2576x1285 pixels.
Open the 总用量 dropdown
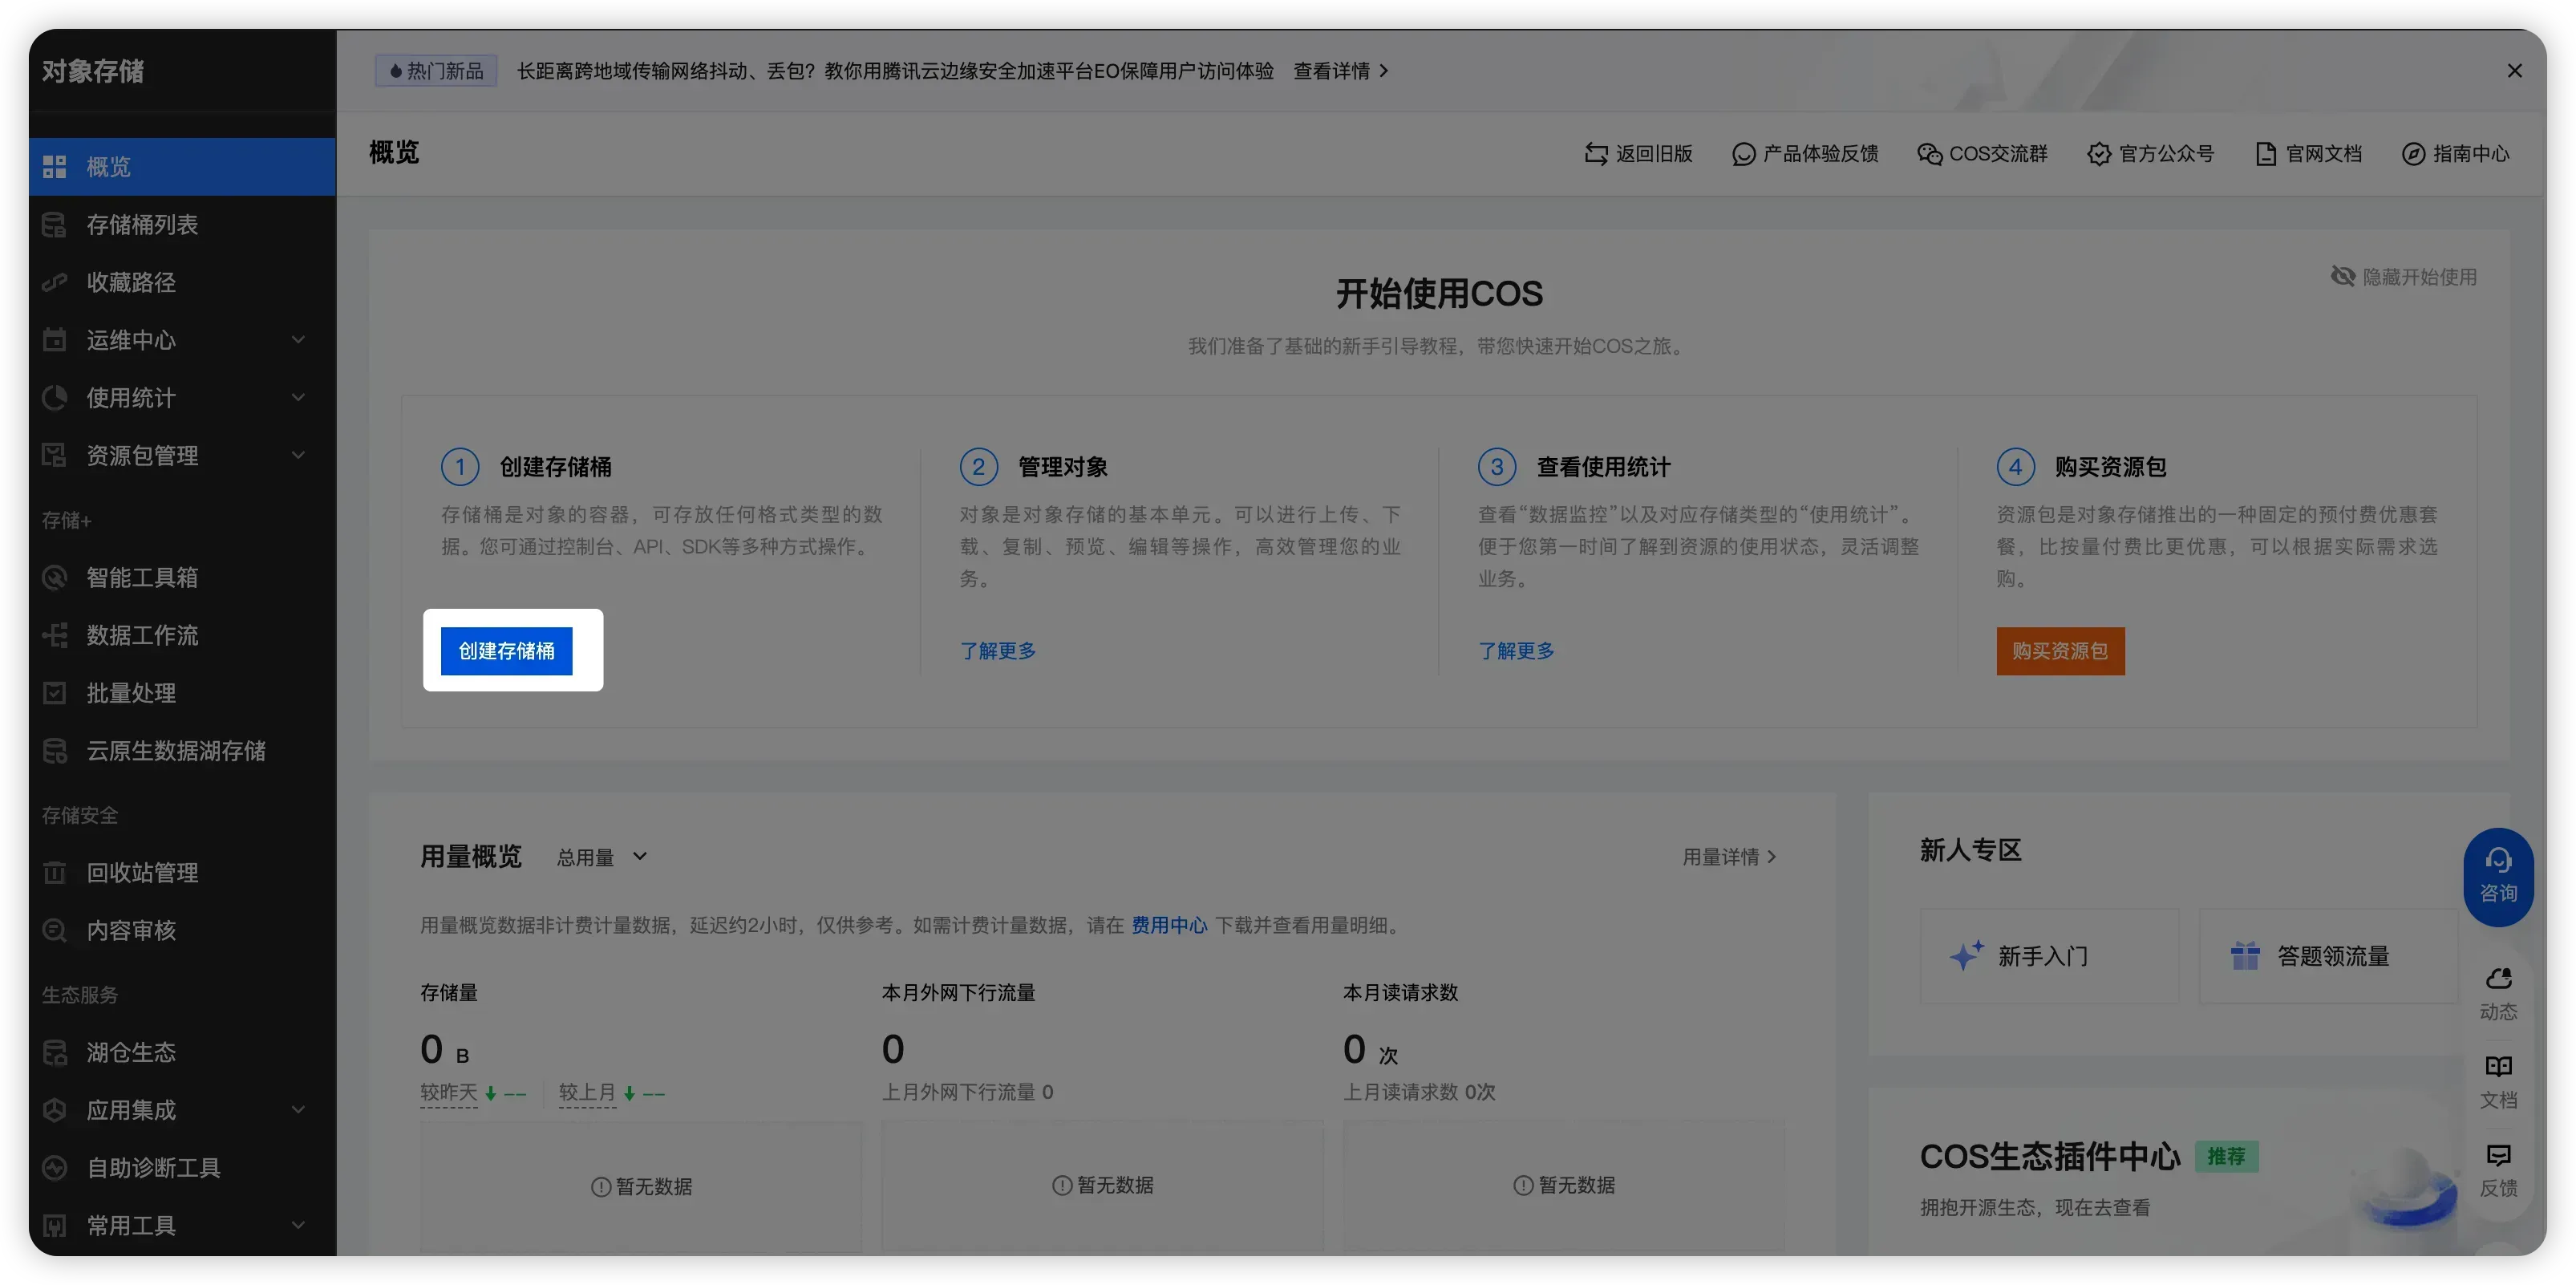(x=601, y=857)
